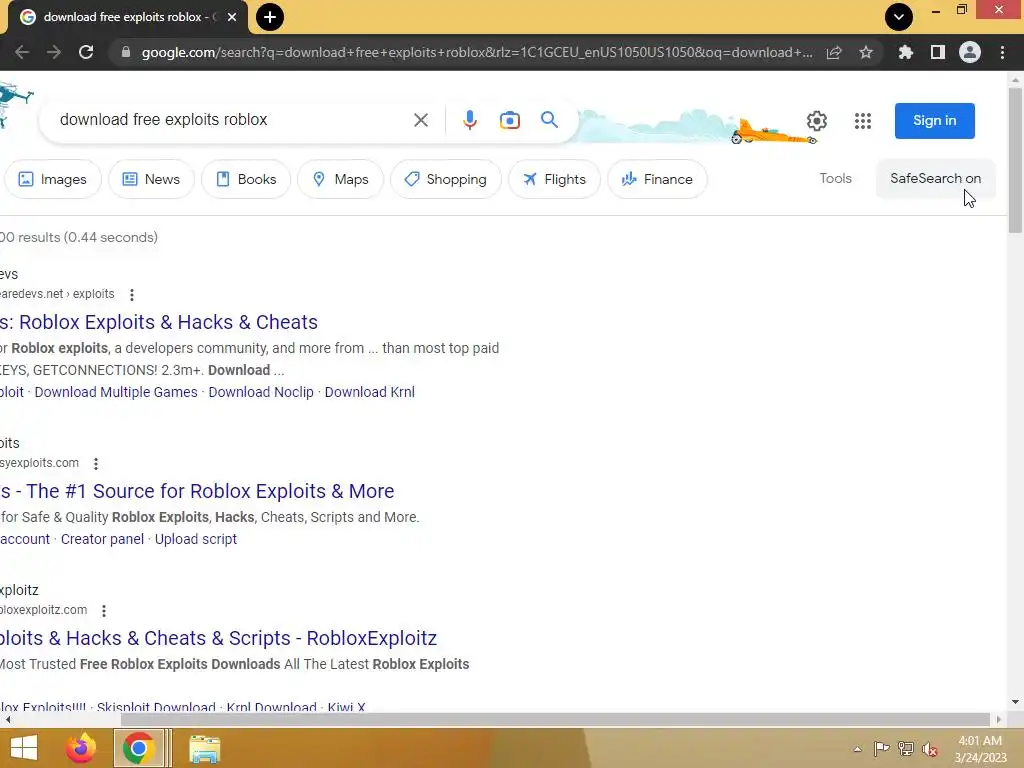The width and height of the screenshot is (1024, 768).
Task: Click the scroll-right arrow of horizontal scrollbar
Action: (999, 720)
